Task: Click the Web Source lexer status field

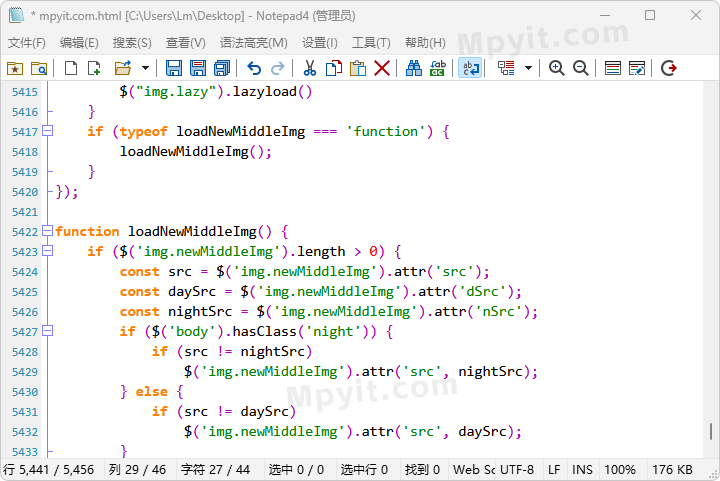Action: (474, 470)
